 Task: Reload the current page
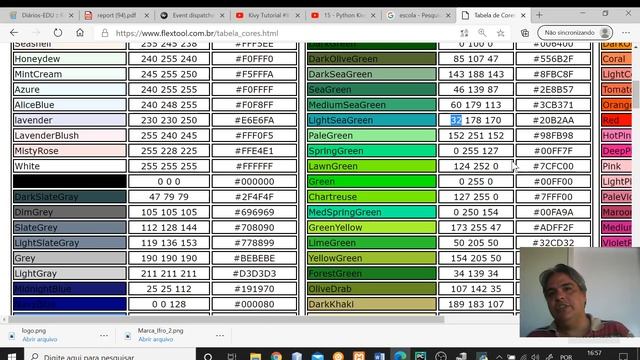tap(58, 33)
